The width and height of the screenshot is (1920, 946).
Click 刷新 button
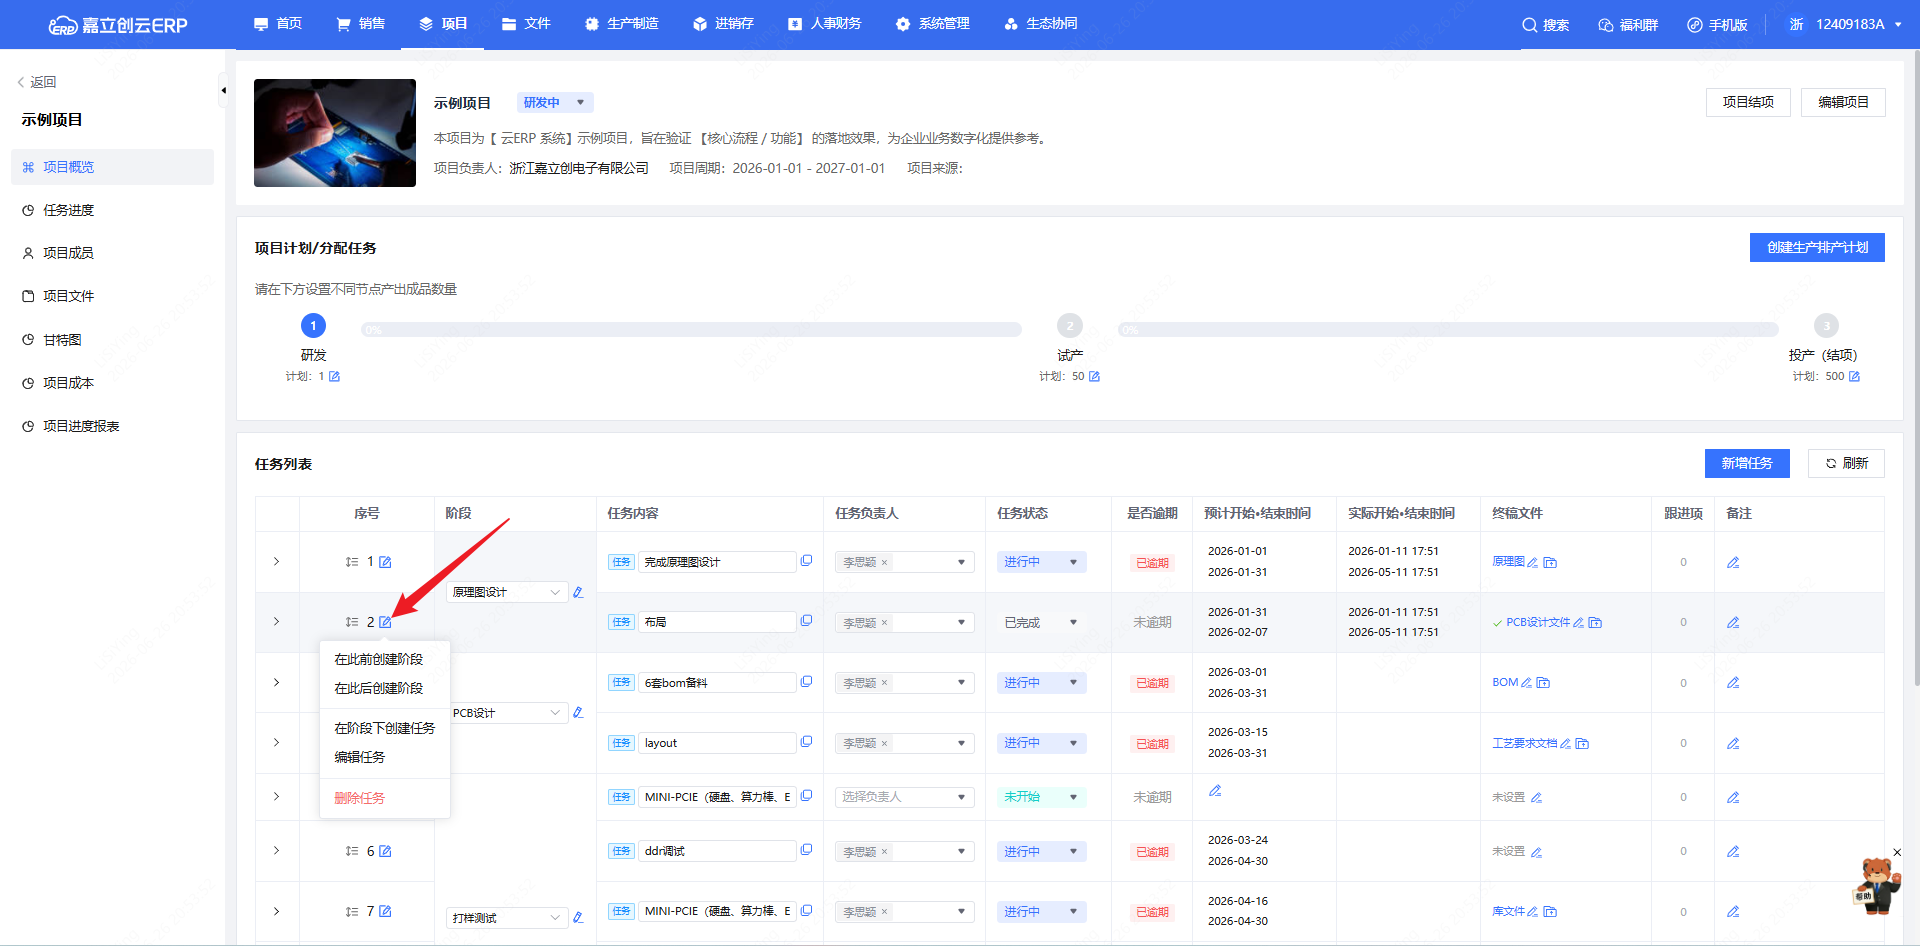click(x=1846, y=463)
